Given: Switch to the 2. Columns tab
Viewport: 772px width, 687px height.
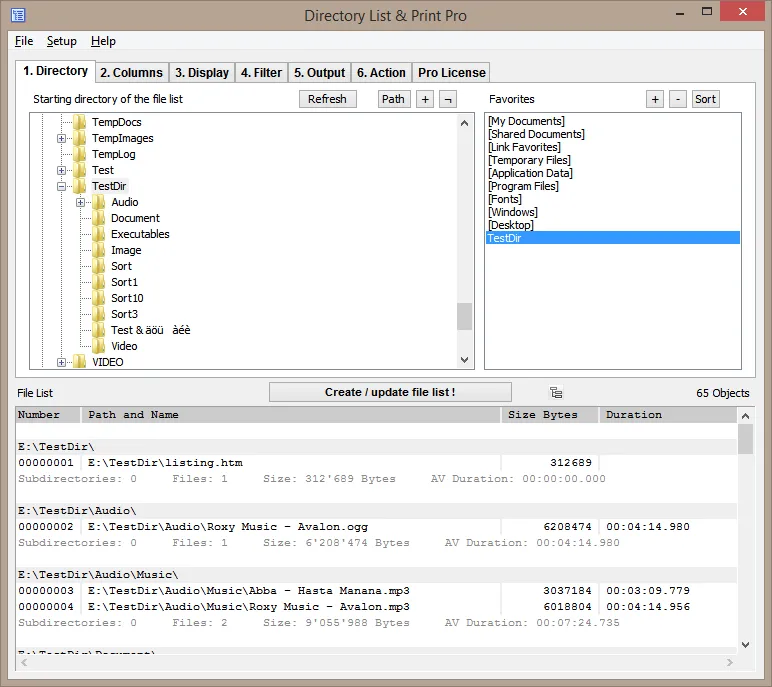Looking at the screenshot, I should point(131,72).
